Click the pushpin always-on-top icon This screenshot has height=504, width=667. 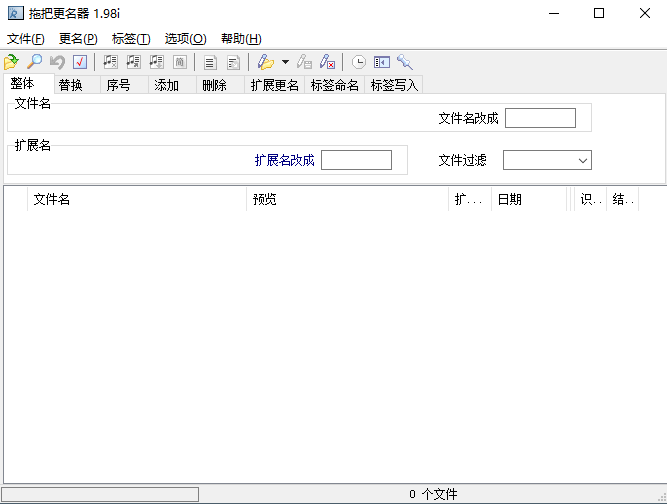click(405, 62)
